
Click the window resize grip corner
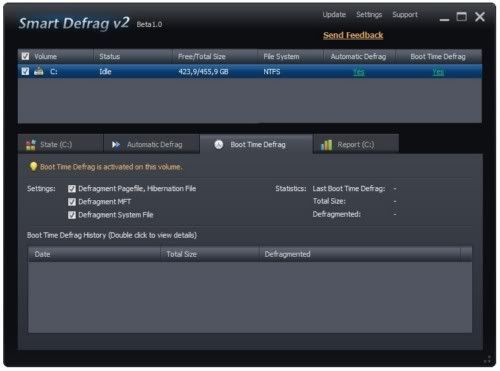pos(487,359)
